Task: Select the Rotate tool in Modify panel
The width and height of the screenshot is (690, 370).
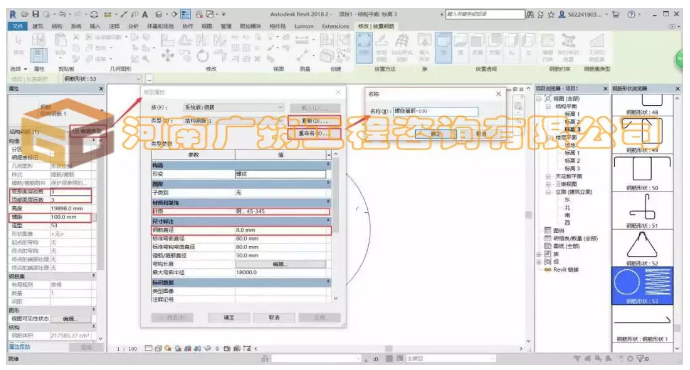Action: click(x=202, y=56)
